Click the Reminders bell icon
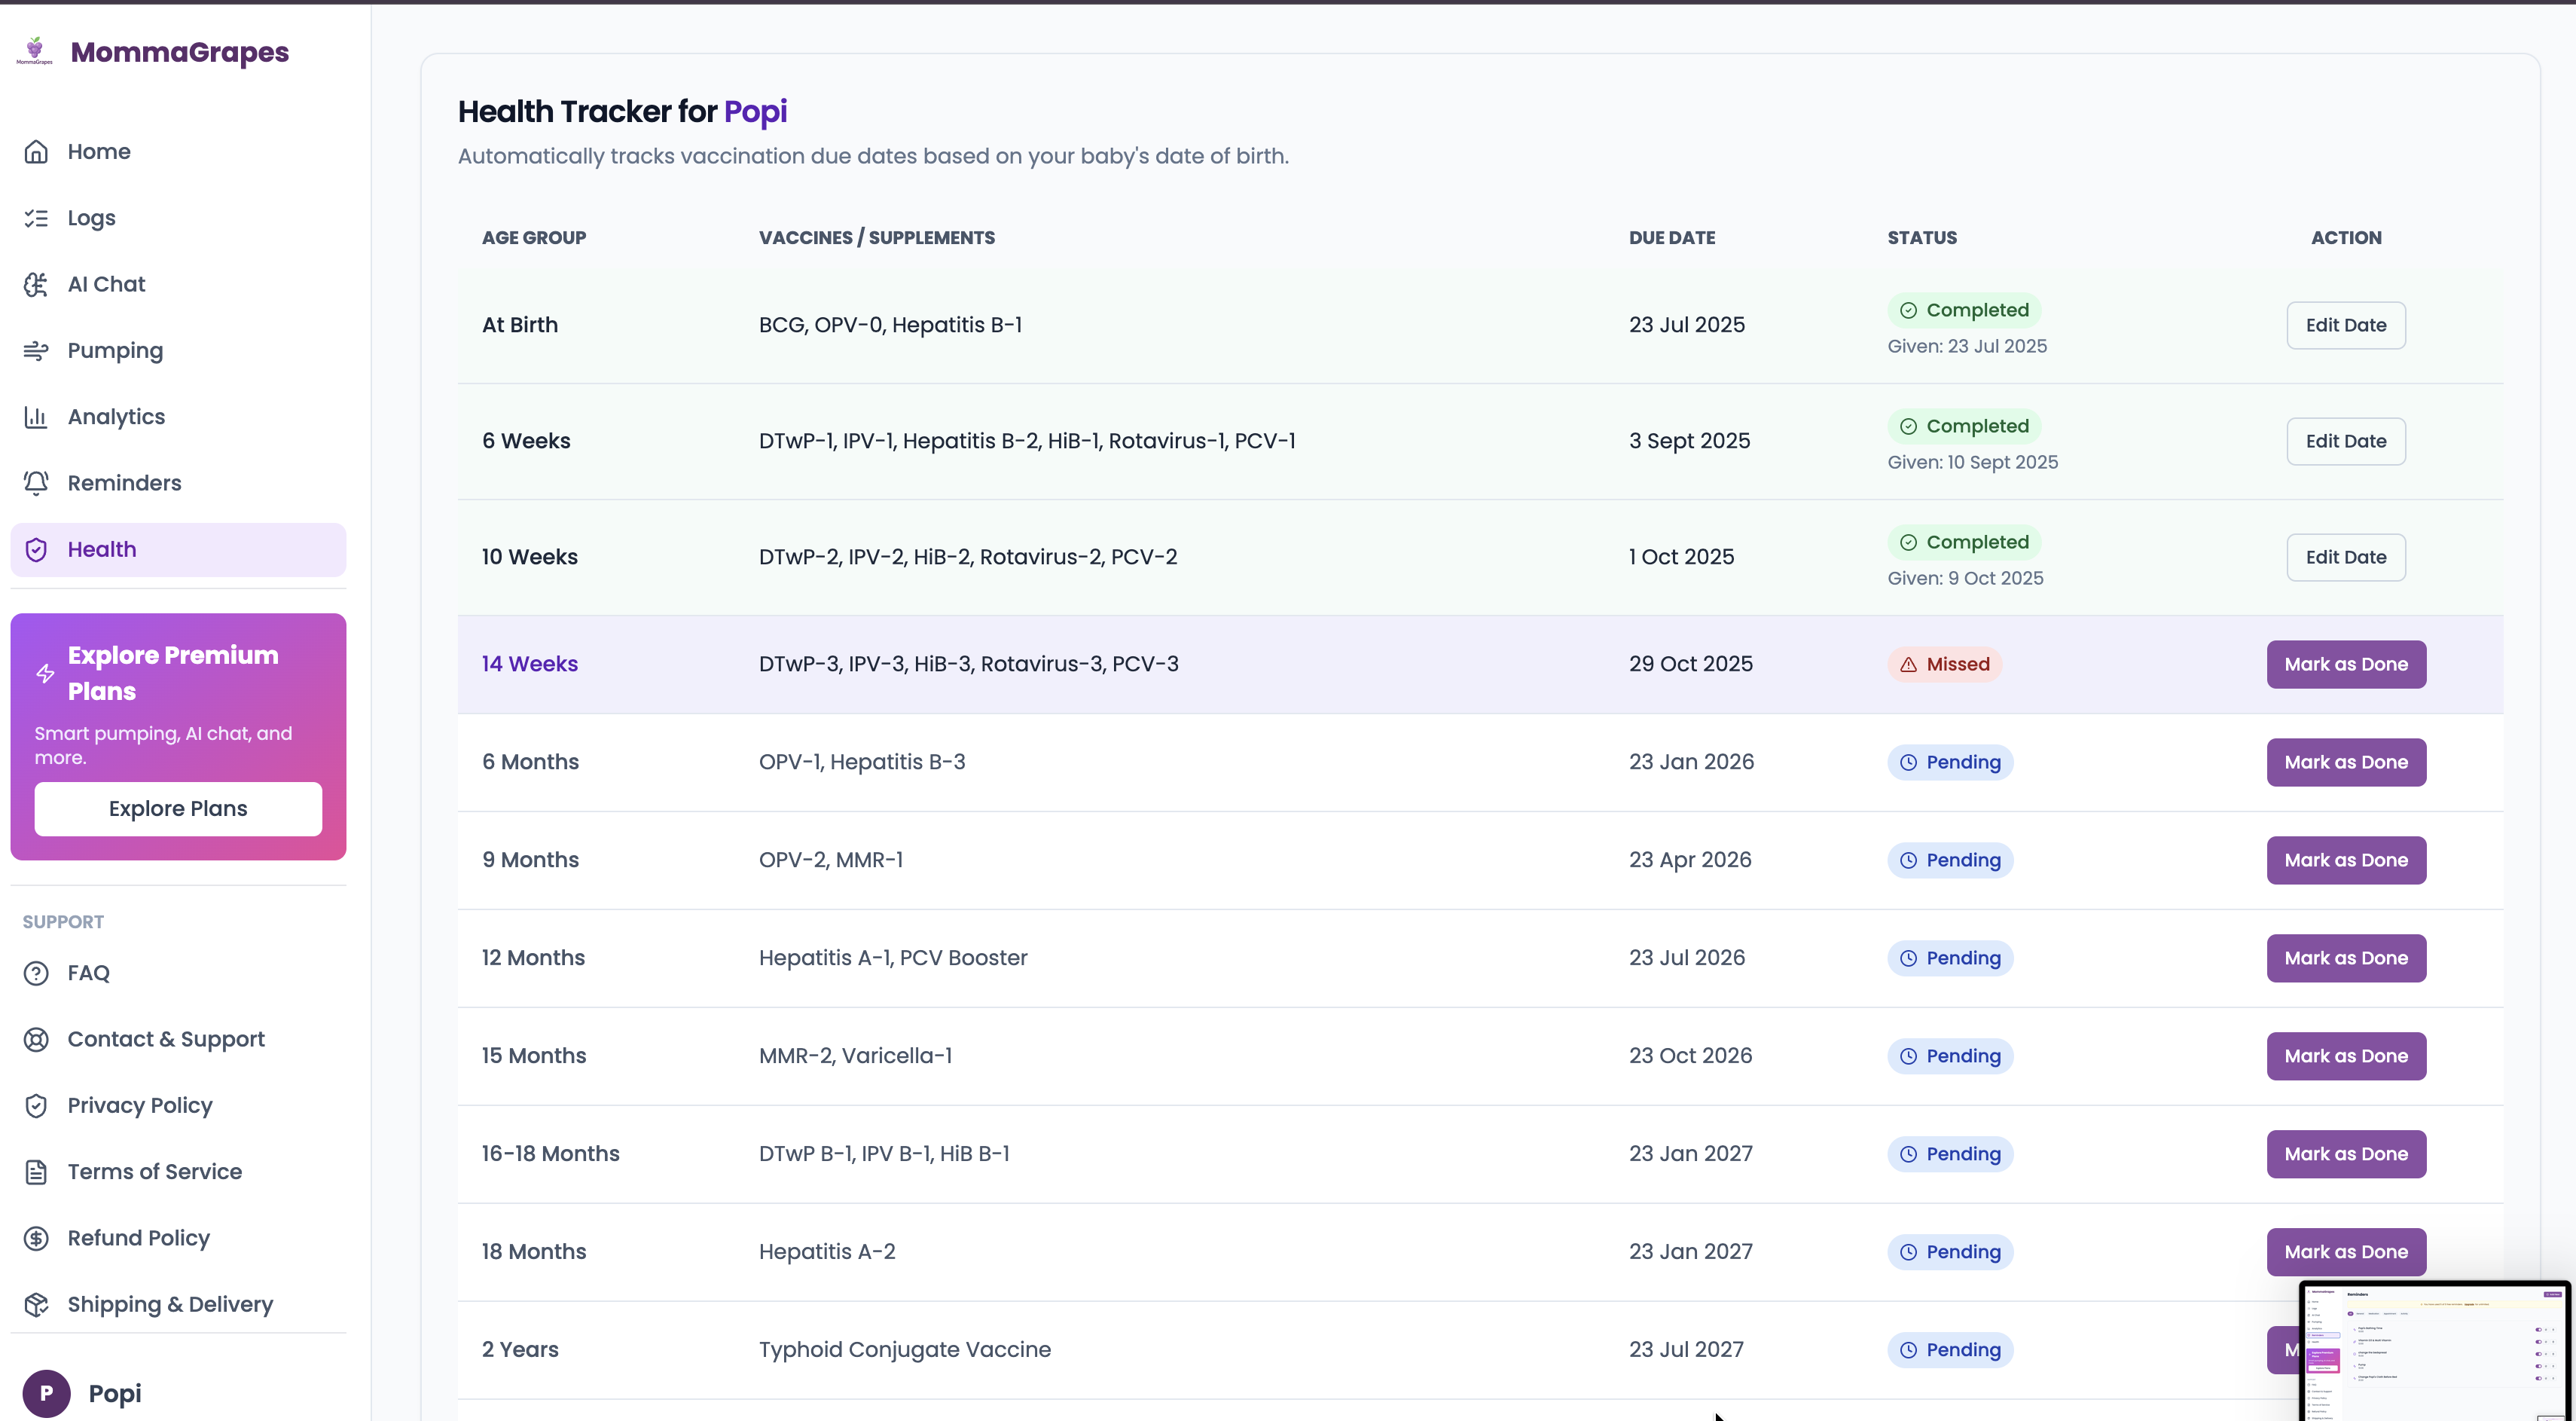2576x1421 pixels. (36, 483)
